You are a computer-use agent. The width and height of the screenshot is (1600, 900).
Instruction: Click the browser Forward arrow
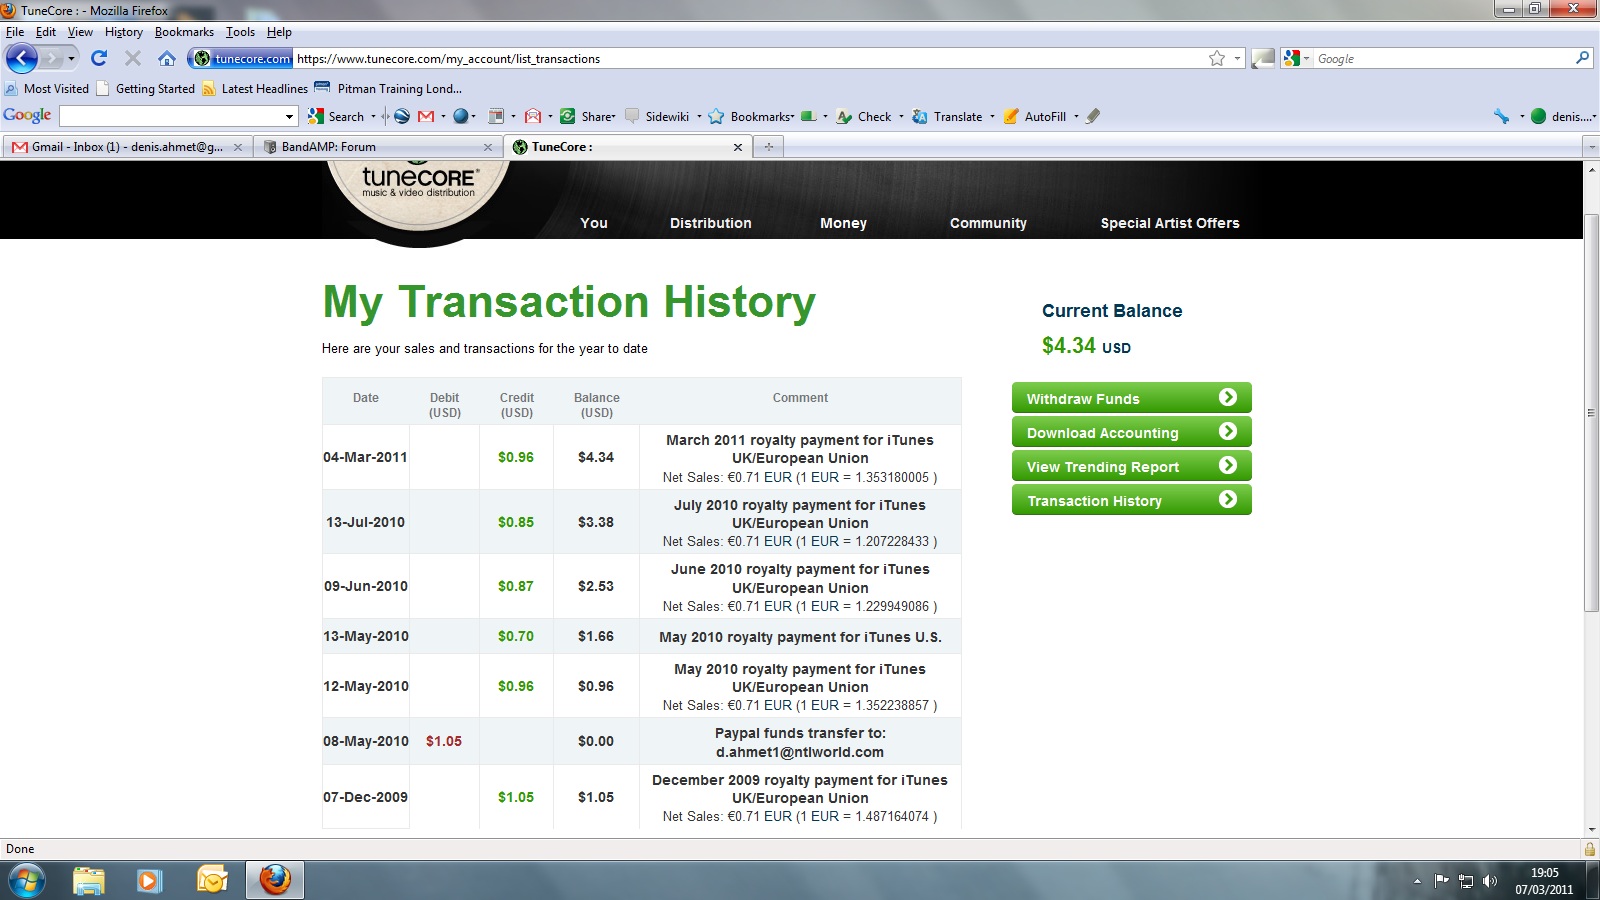(x=52, y=58)
